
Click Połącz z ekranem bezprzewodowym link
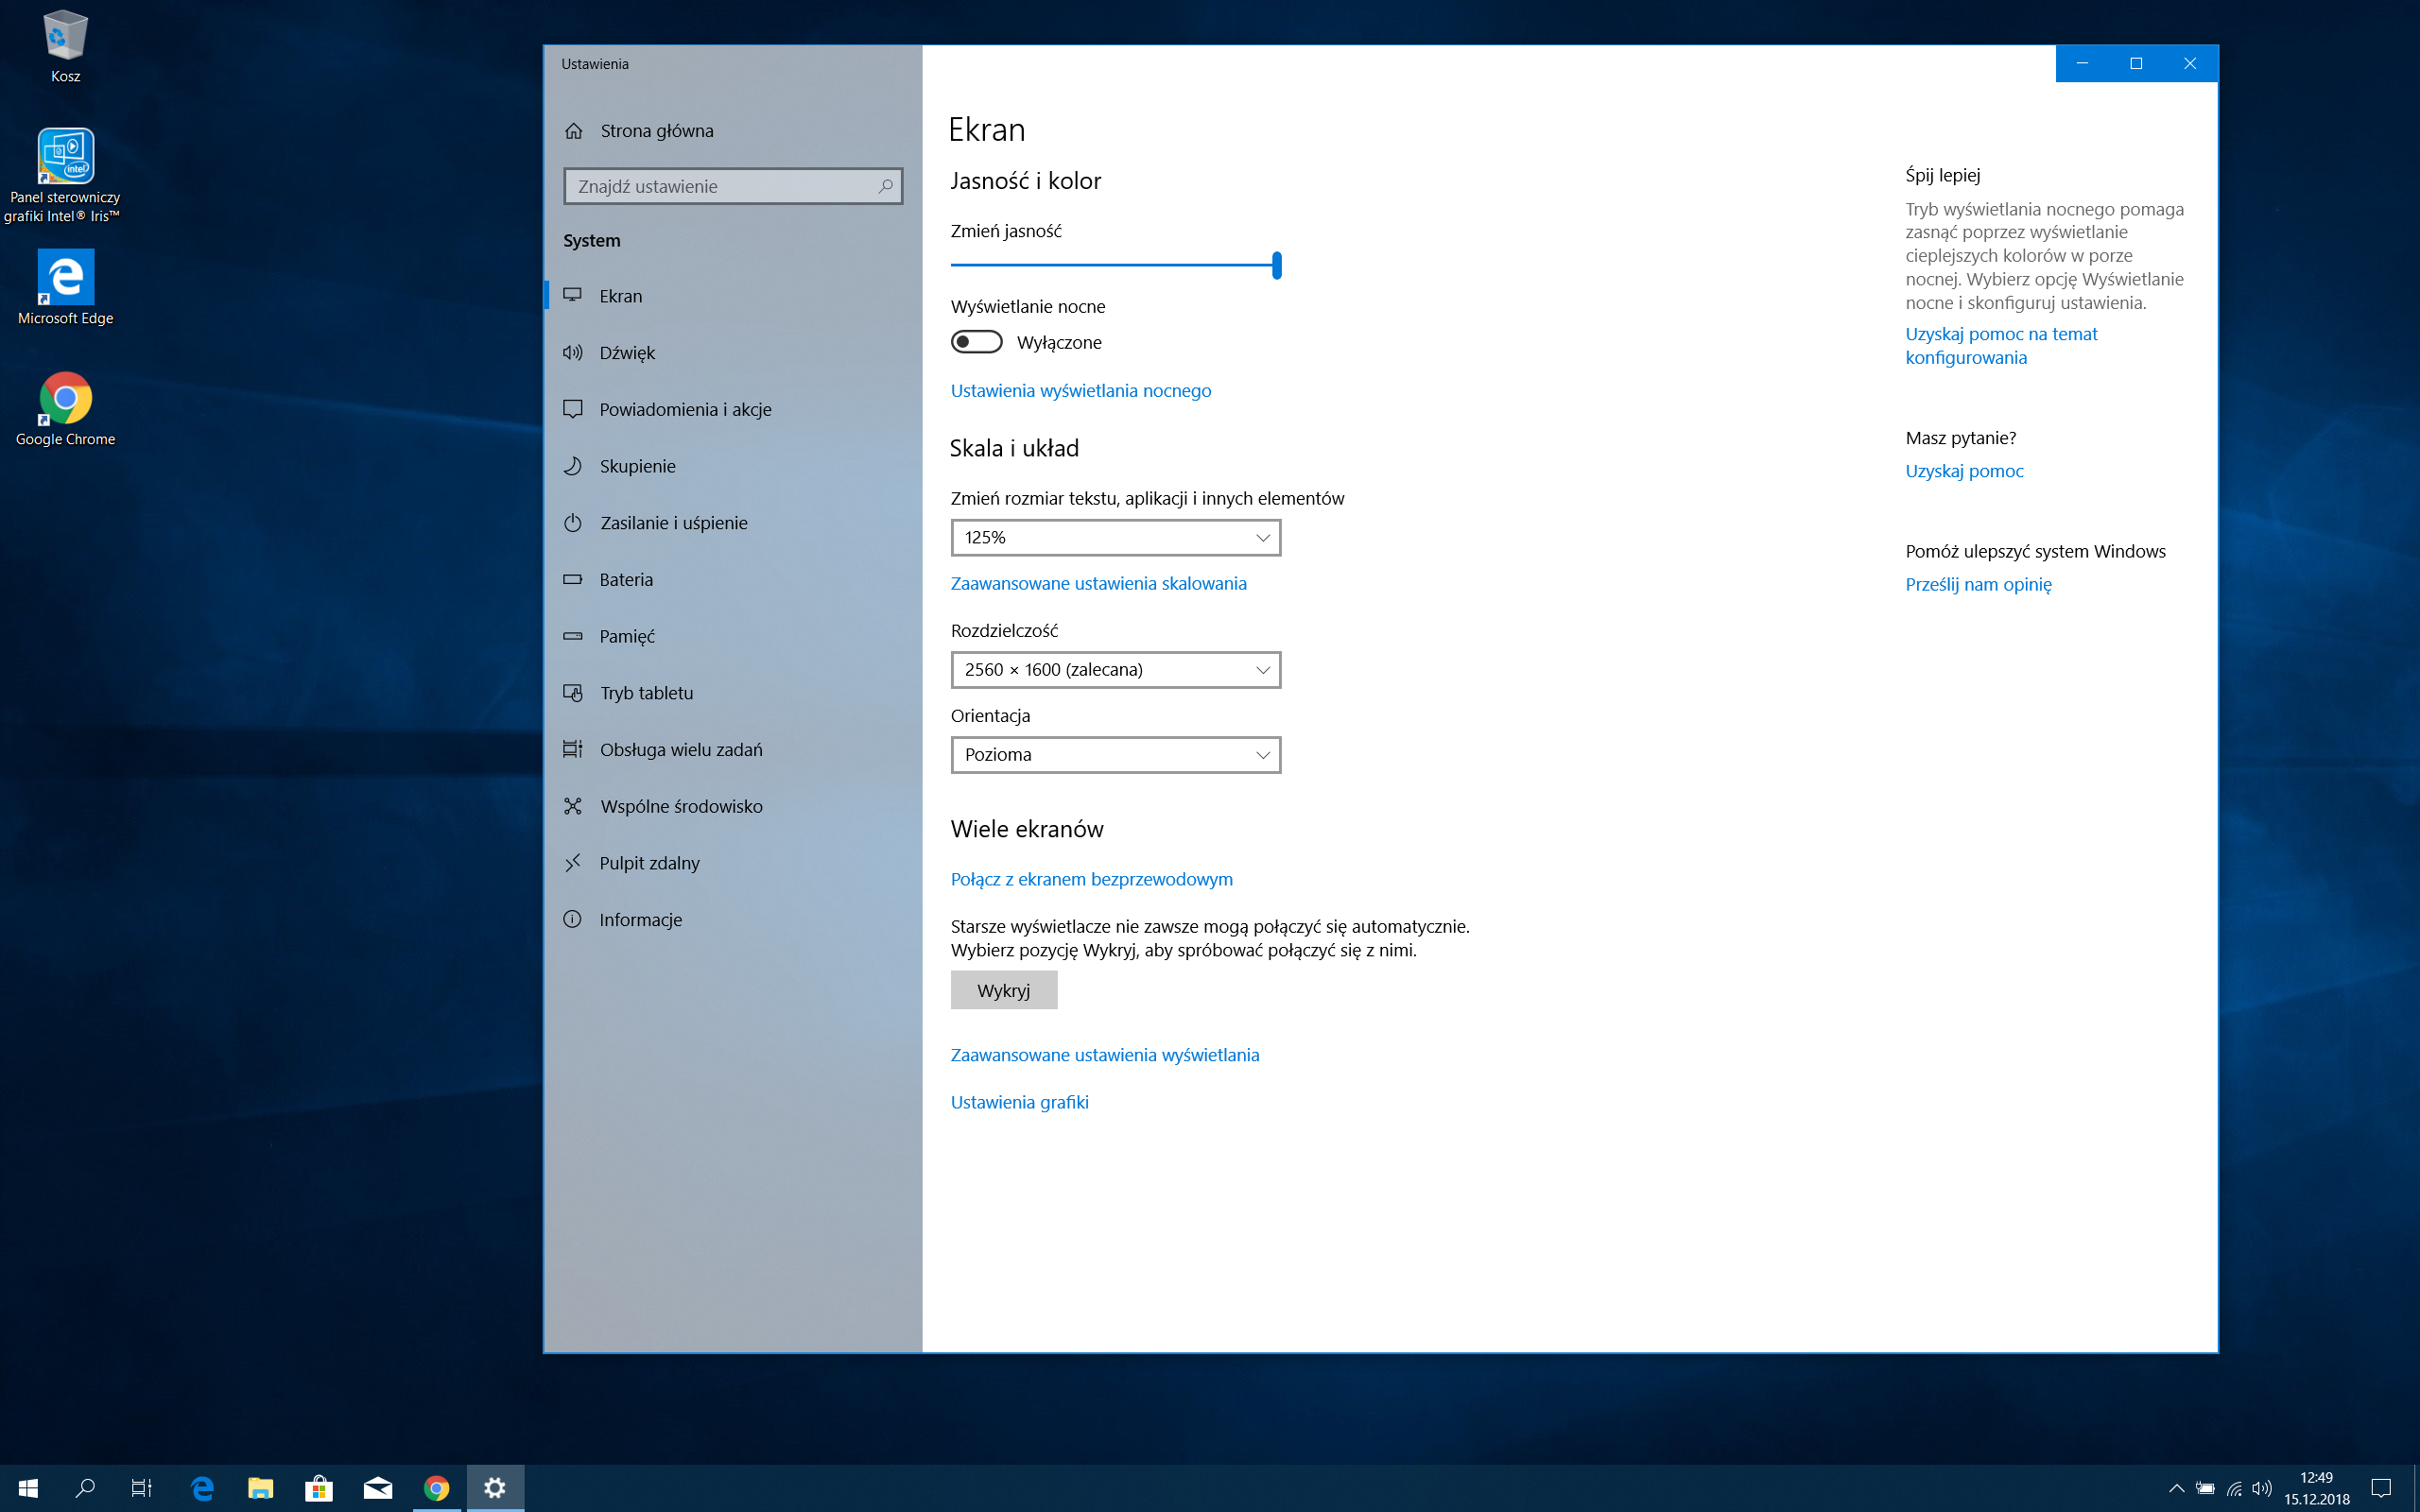point(1092,879)
